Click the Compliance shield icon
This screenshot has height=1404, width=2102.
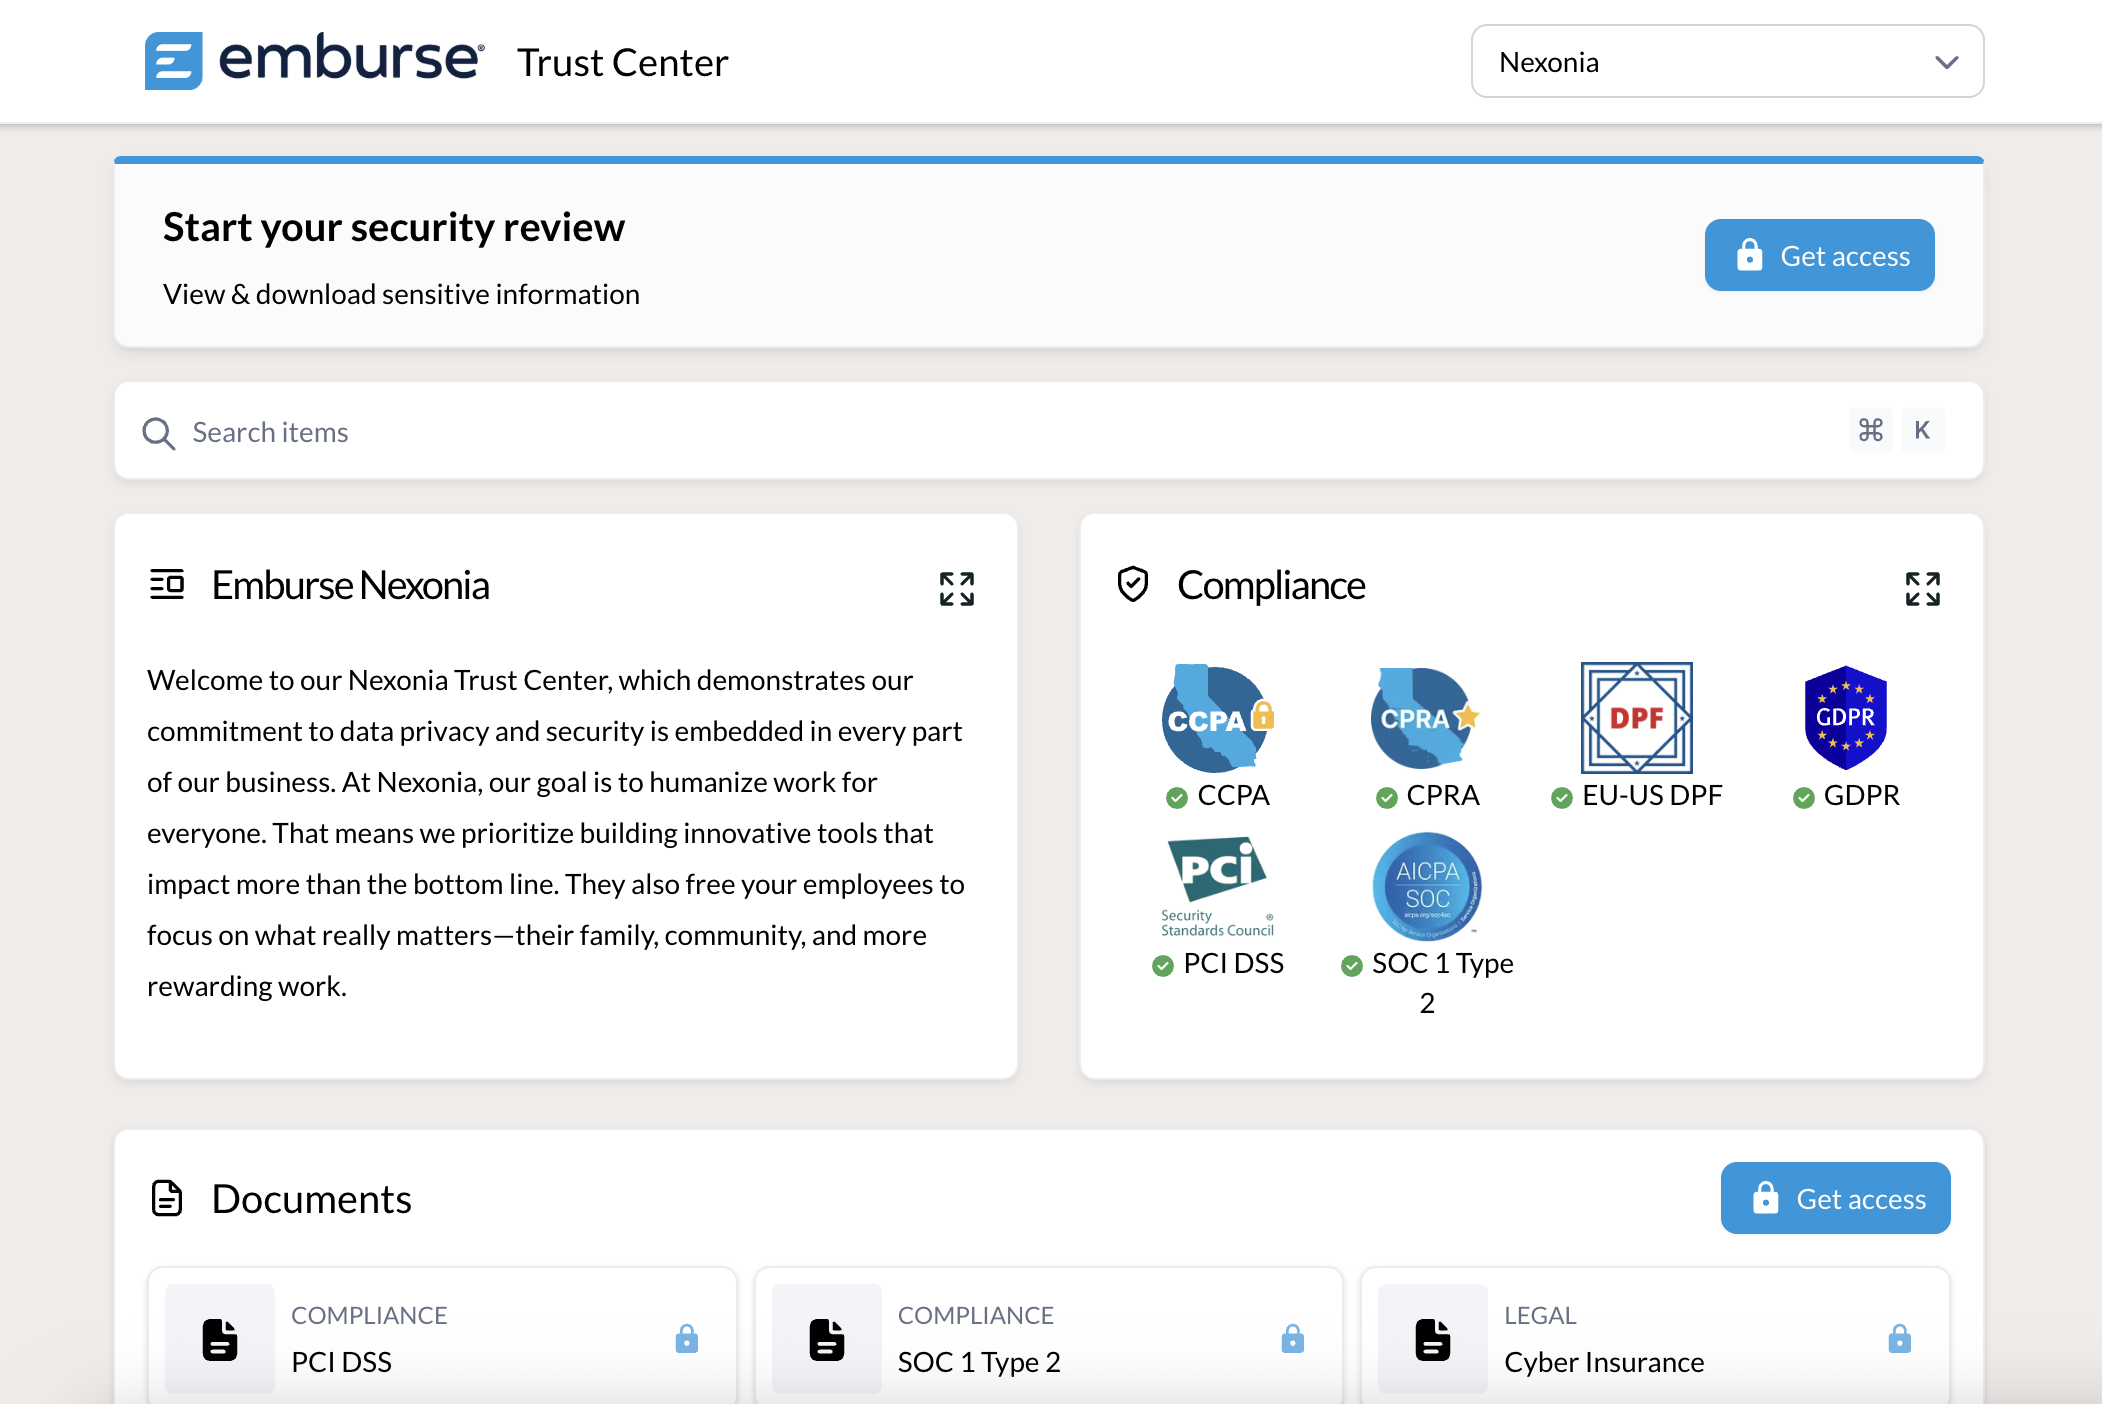1133,584
